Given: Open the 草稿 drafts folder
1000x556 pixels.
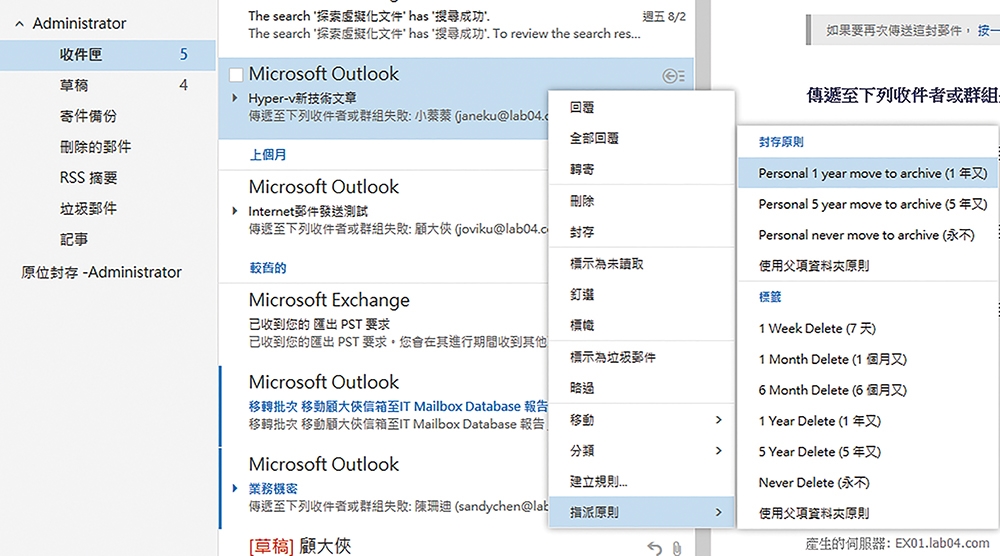Looking at the screenshot, I should point(108,85).
